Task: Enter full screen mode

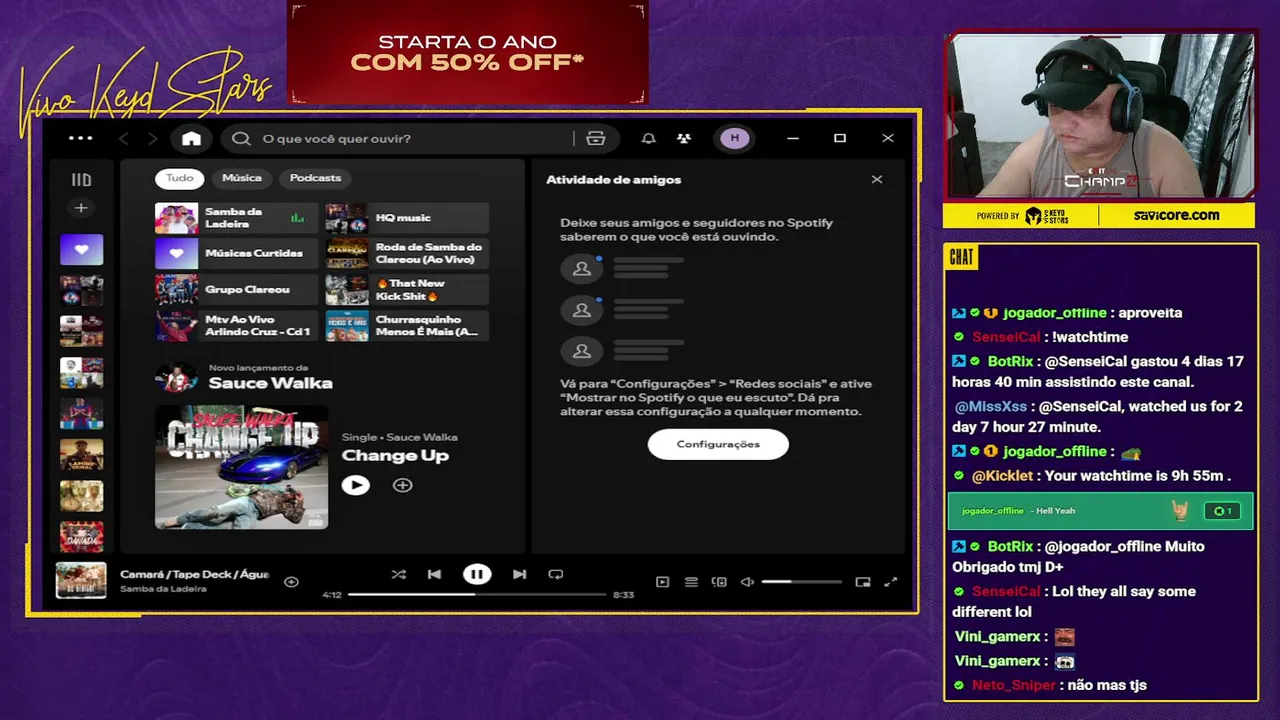Action: (891, 582)
